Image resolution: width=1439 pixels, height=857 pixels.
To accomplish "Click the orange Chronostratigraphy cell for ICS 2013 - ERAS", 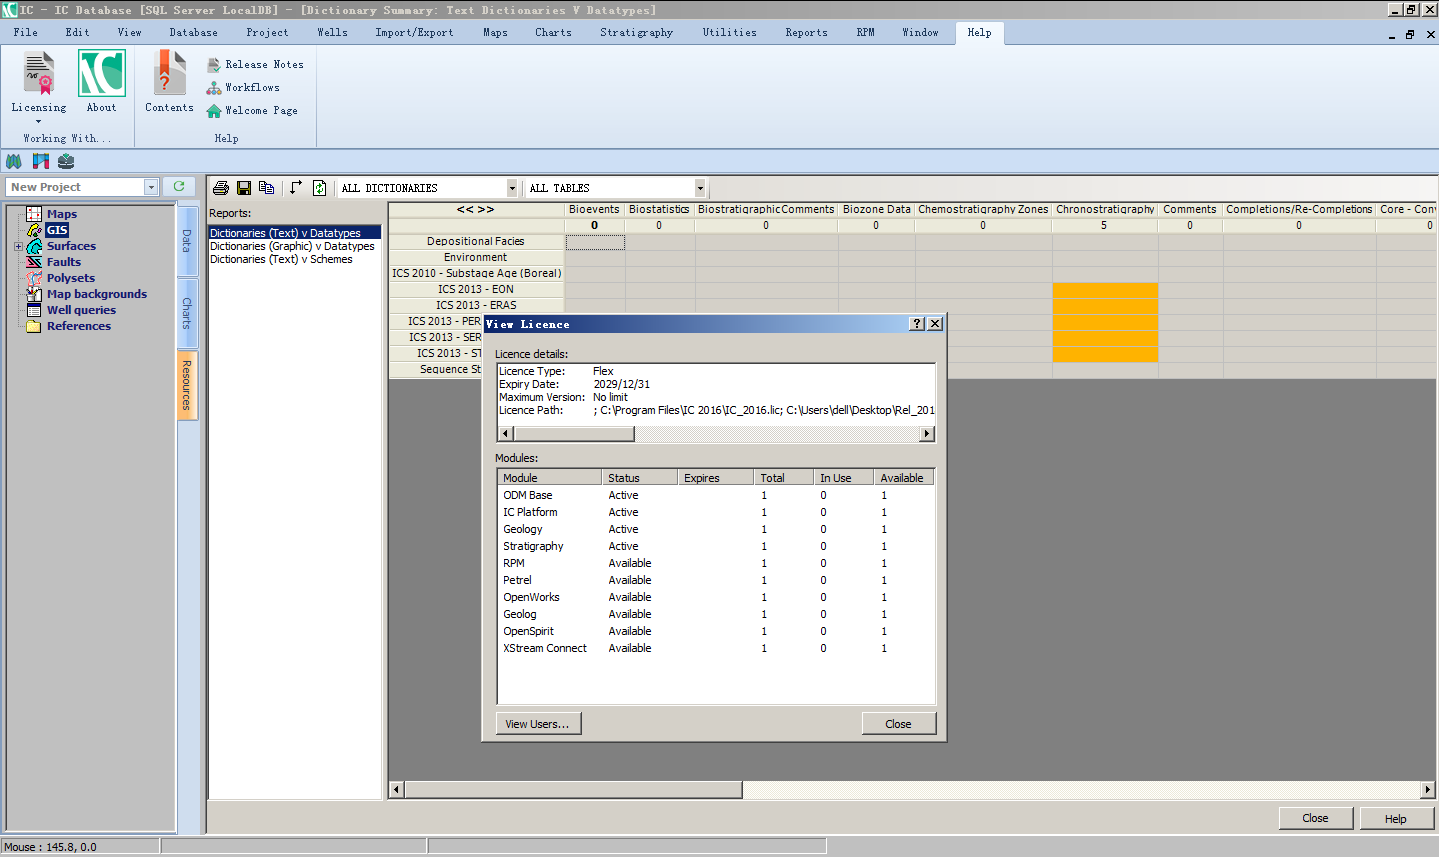I will pos(1105,306).
